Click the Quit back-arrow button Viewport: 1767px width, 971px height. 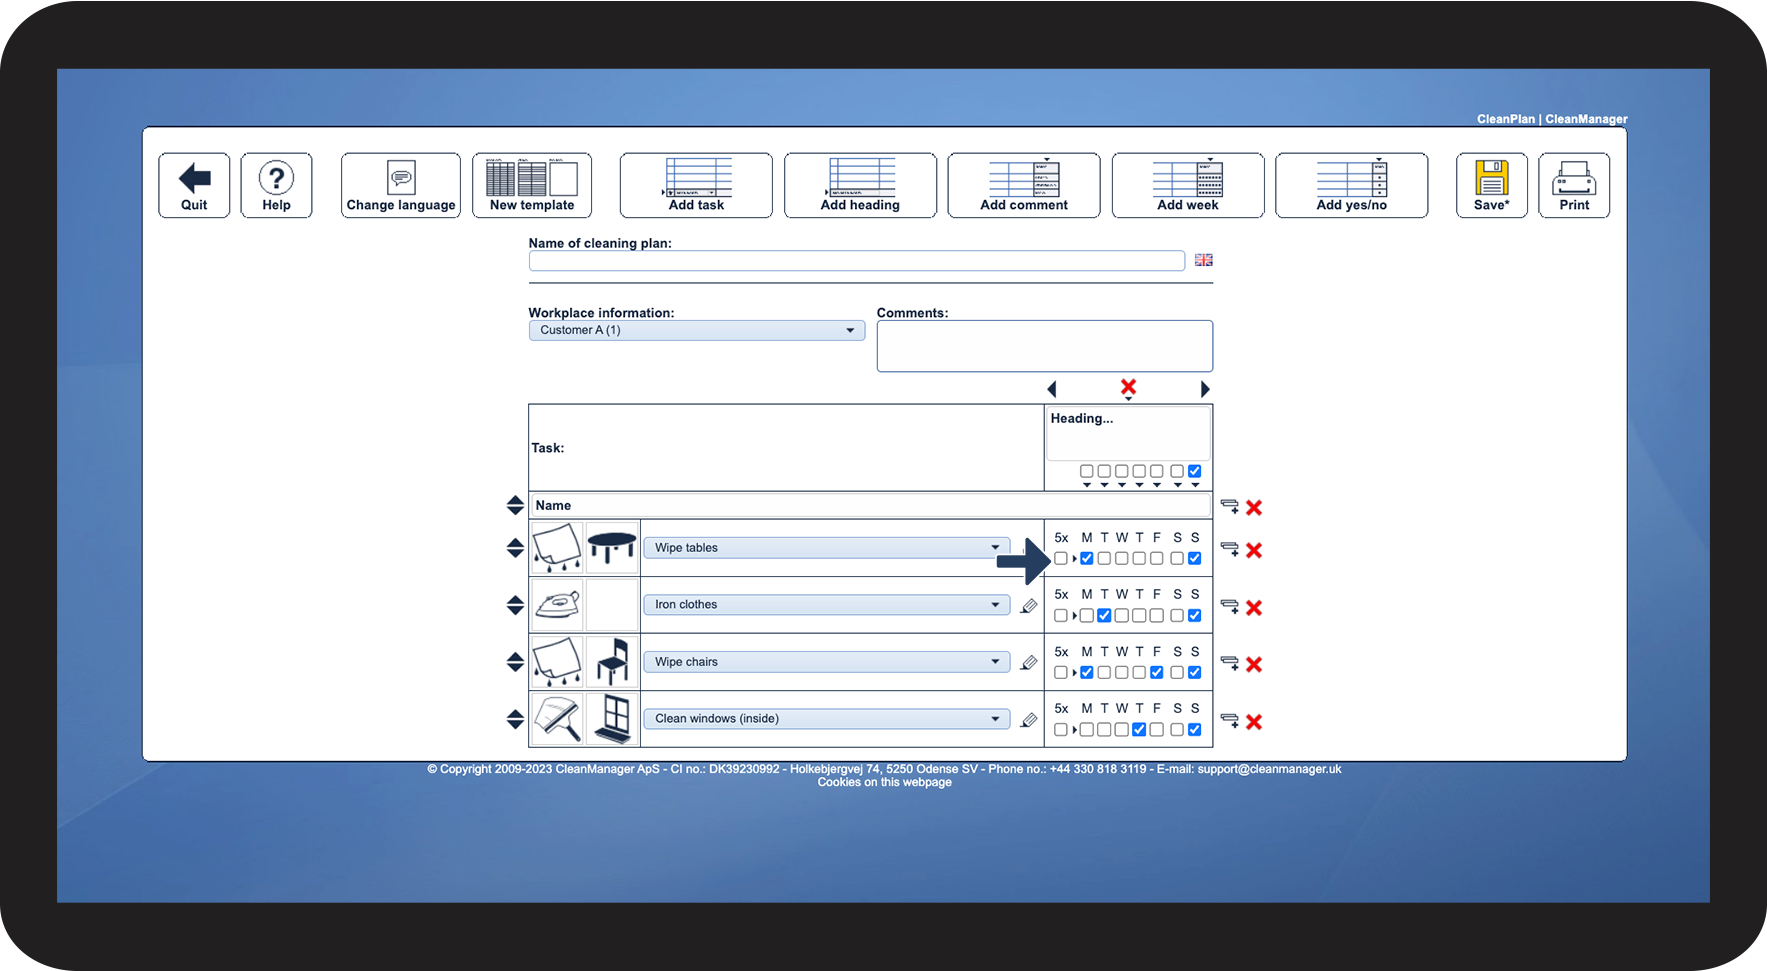coord(194,185)
